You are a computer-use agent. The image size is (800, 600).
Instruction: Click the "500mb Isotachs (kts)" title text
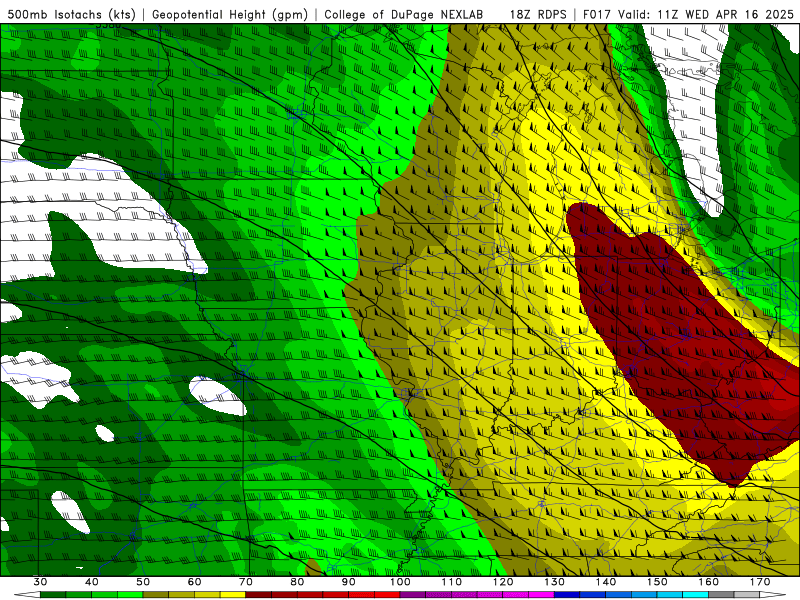point(72,14)
